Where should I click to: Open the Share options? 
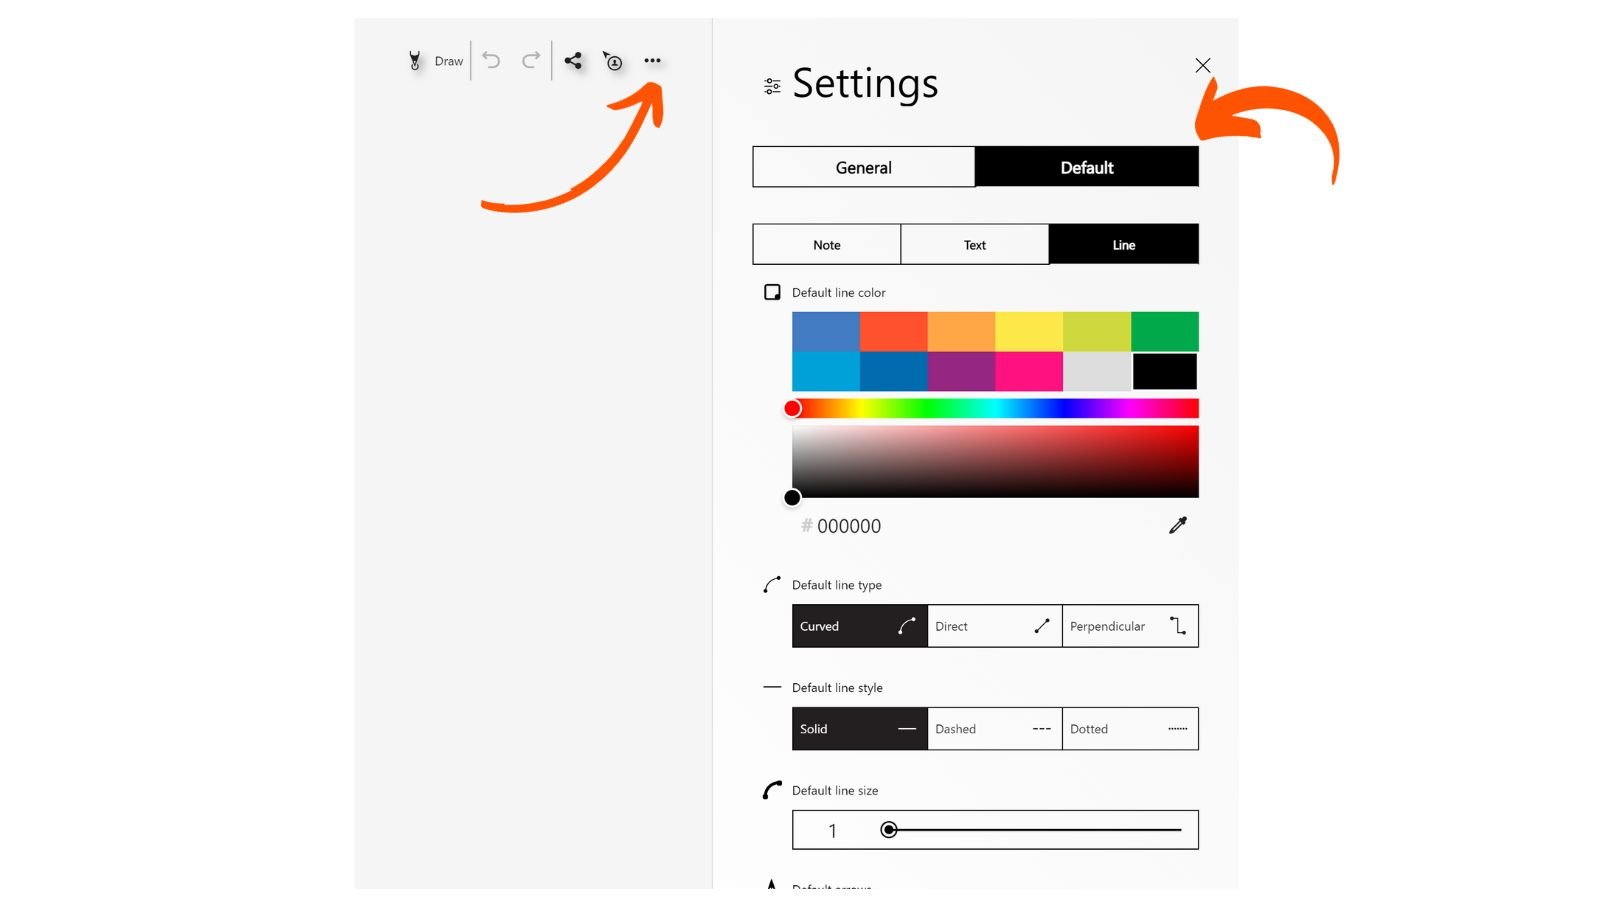[574, 60]
